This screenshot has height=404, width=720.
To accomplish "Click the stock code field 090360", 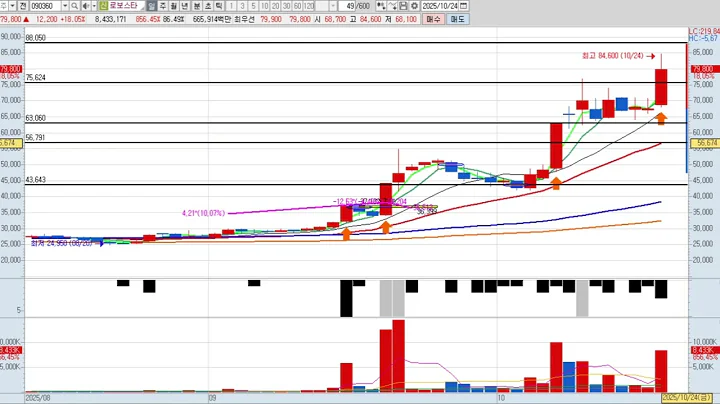I will pyautogui.click(x=45, y=6).
